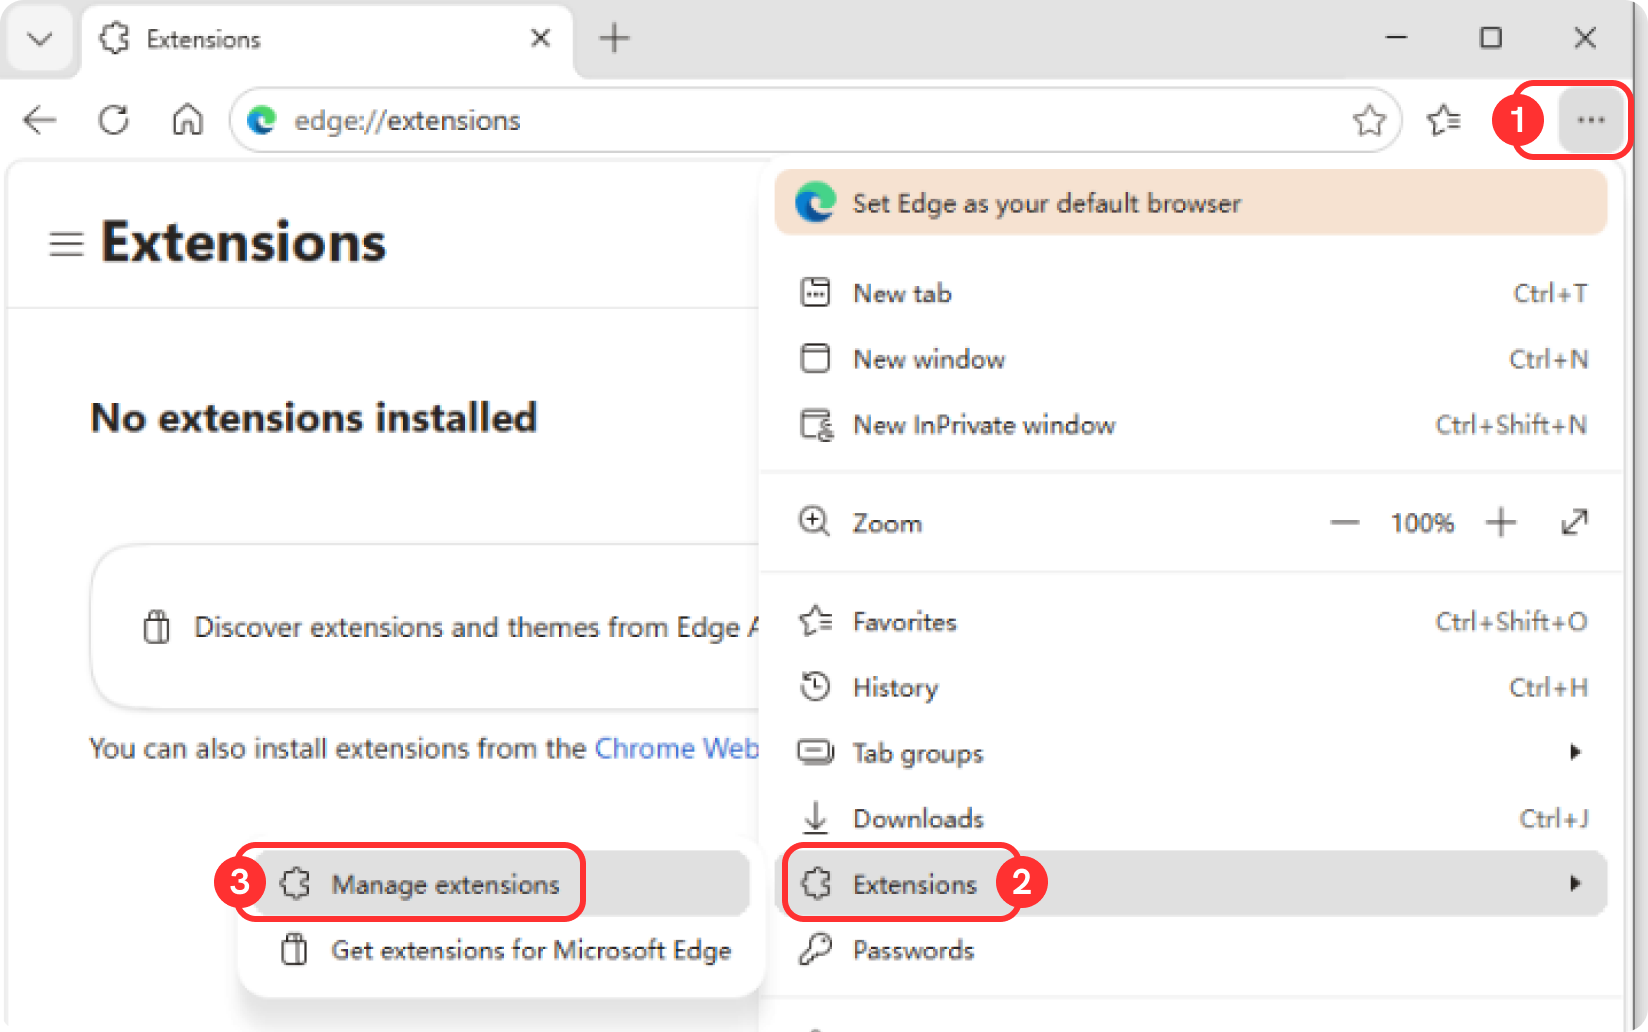Choose New tab from the menu
Image resolution: width=1648 pixels, height=1032 pixels.
pos(1191,293)
